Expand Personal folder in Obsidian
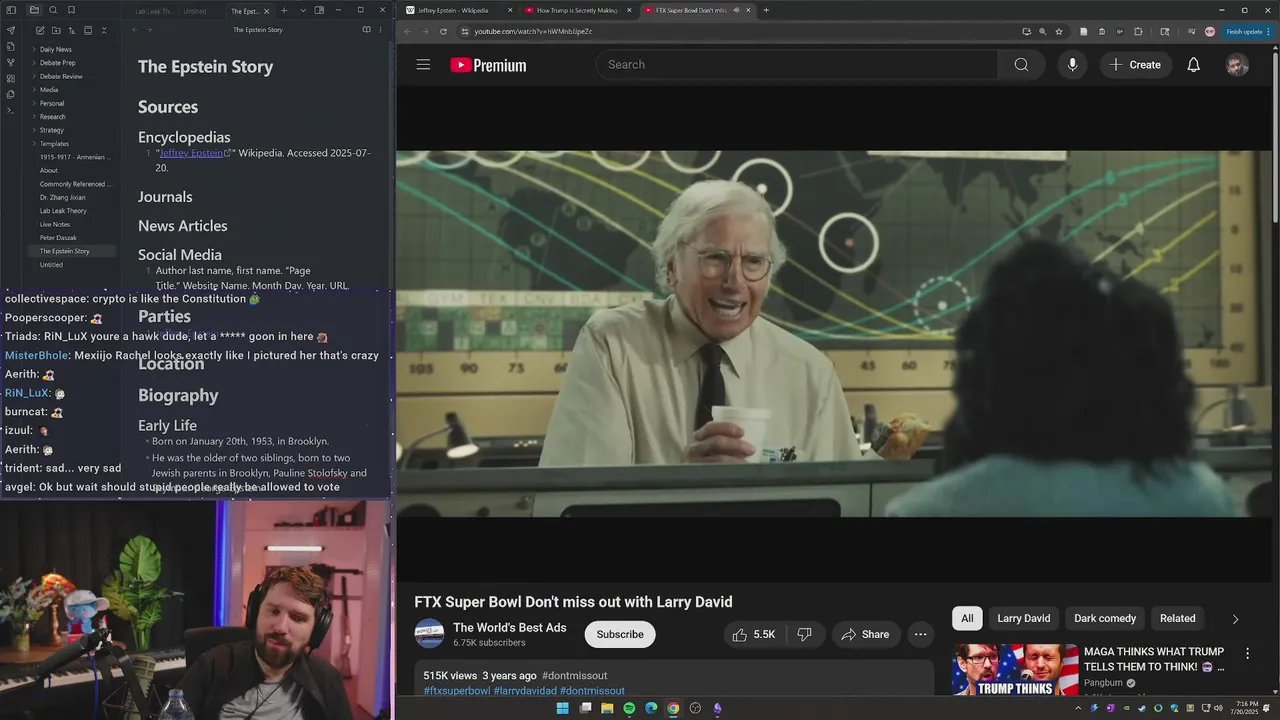1280x720 pixels. coord(51,103)
